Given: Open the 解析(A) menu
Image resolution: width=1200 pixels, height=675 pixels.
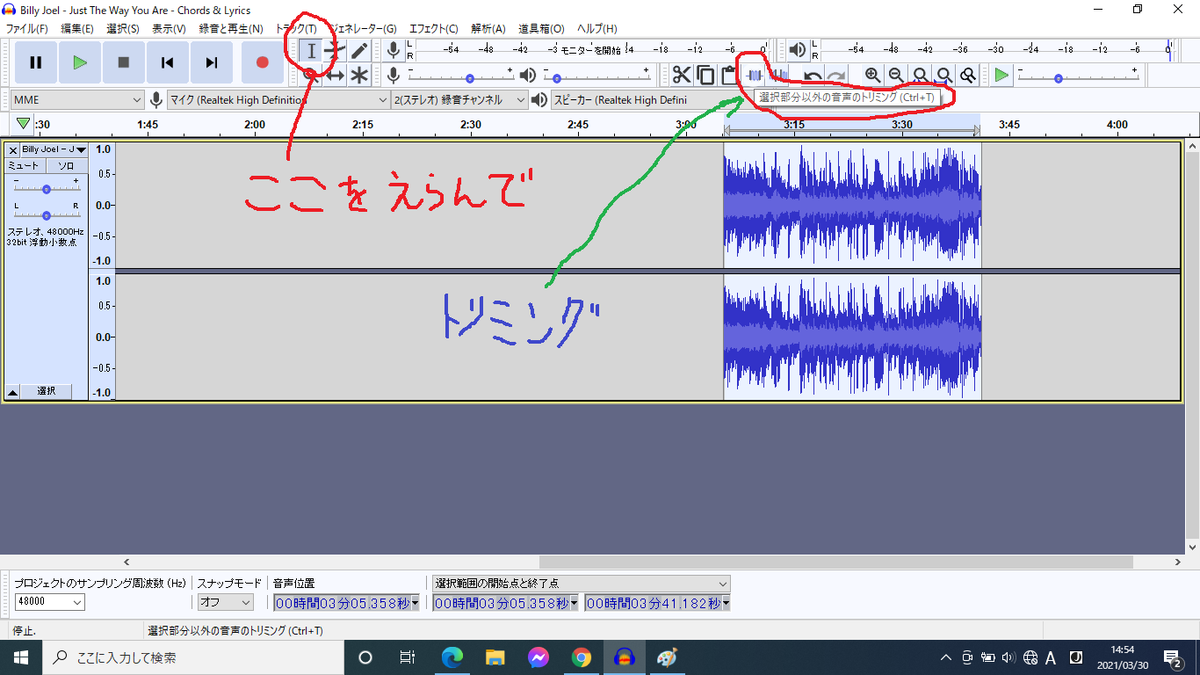Looking at the screenshot, I should point(488,29).
